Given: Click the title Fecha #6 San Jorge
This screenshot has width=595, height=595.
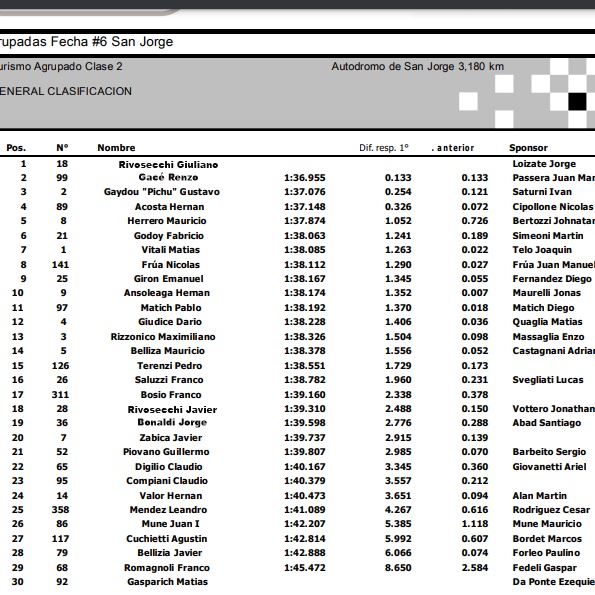Looking at the screenshot, I should [x=112, y=41].
